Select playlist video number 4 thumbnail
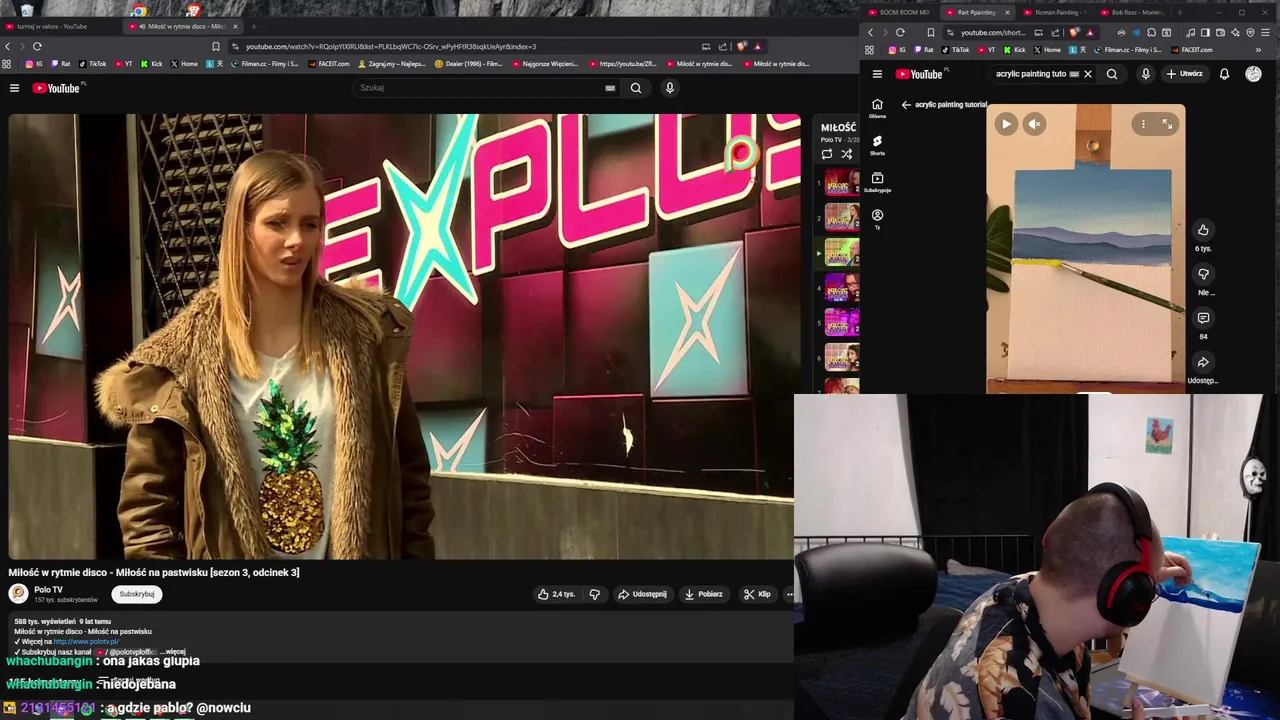This screenshot has height=720, width=1280. coord(841,288)
